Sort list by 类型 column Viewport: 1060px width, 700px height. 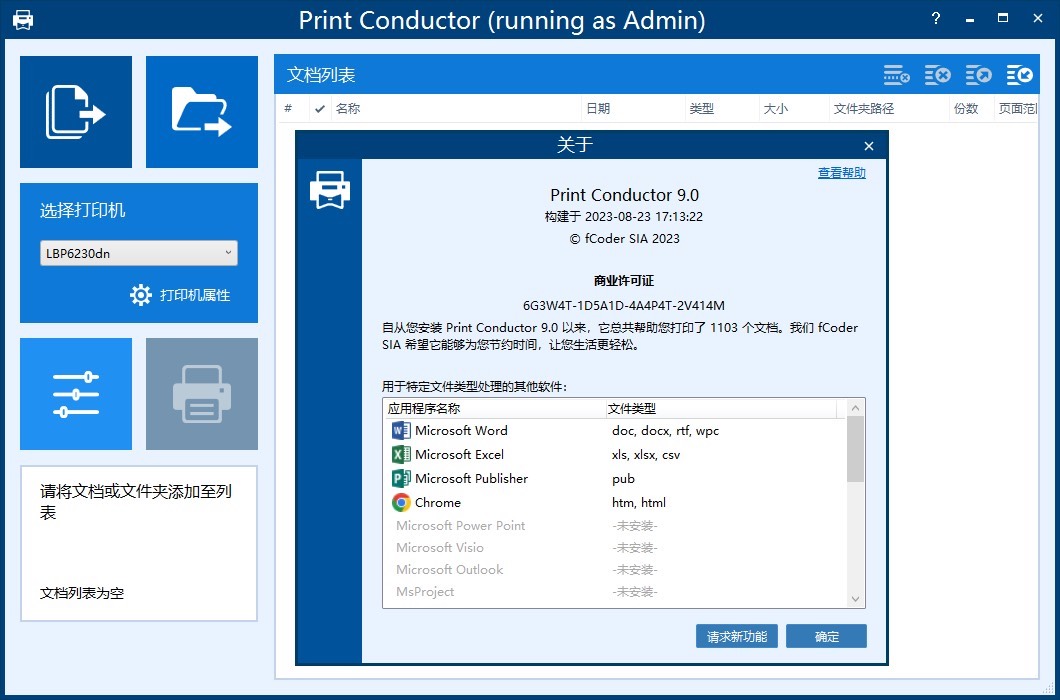click(x=722, y=108)
